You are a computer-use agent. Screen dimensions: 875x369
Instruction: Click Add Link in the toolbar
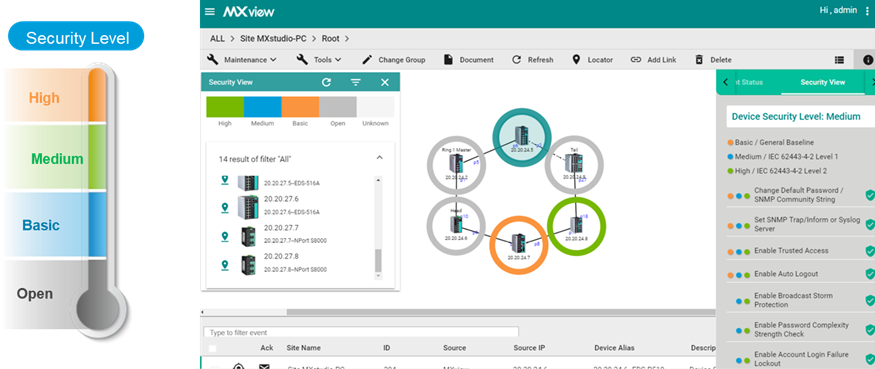click(653, 60)
